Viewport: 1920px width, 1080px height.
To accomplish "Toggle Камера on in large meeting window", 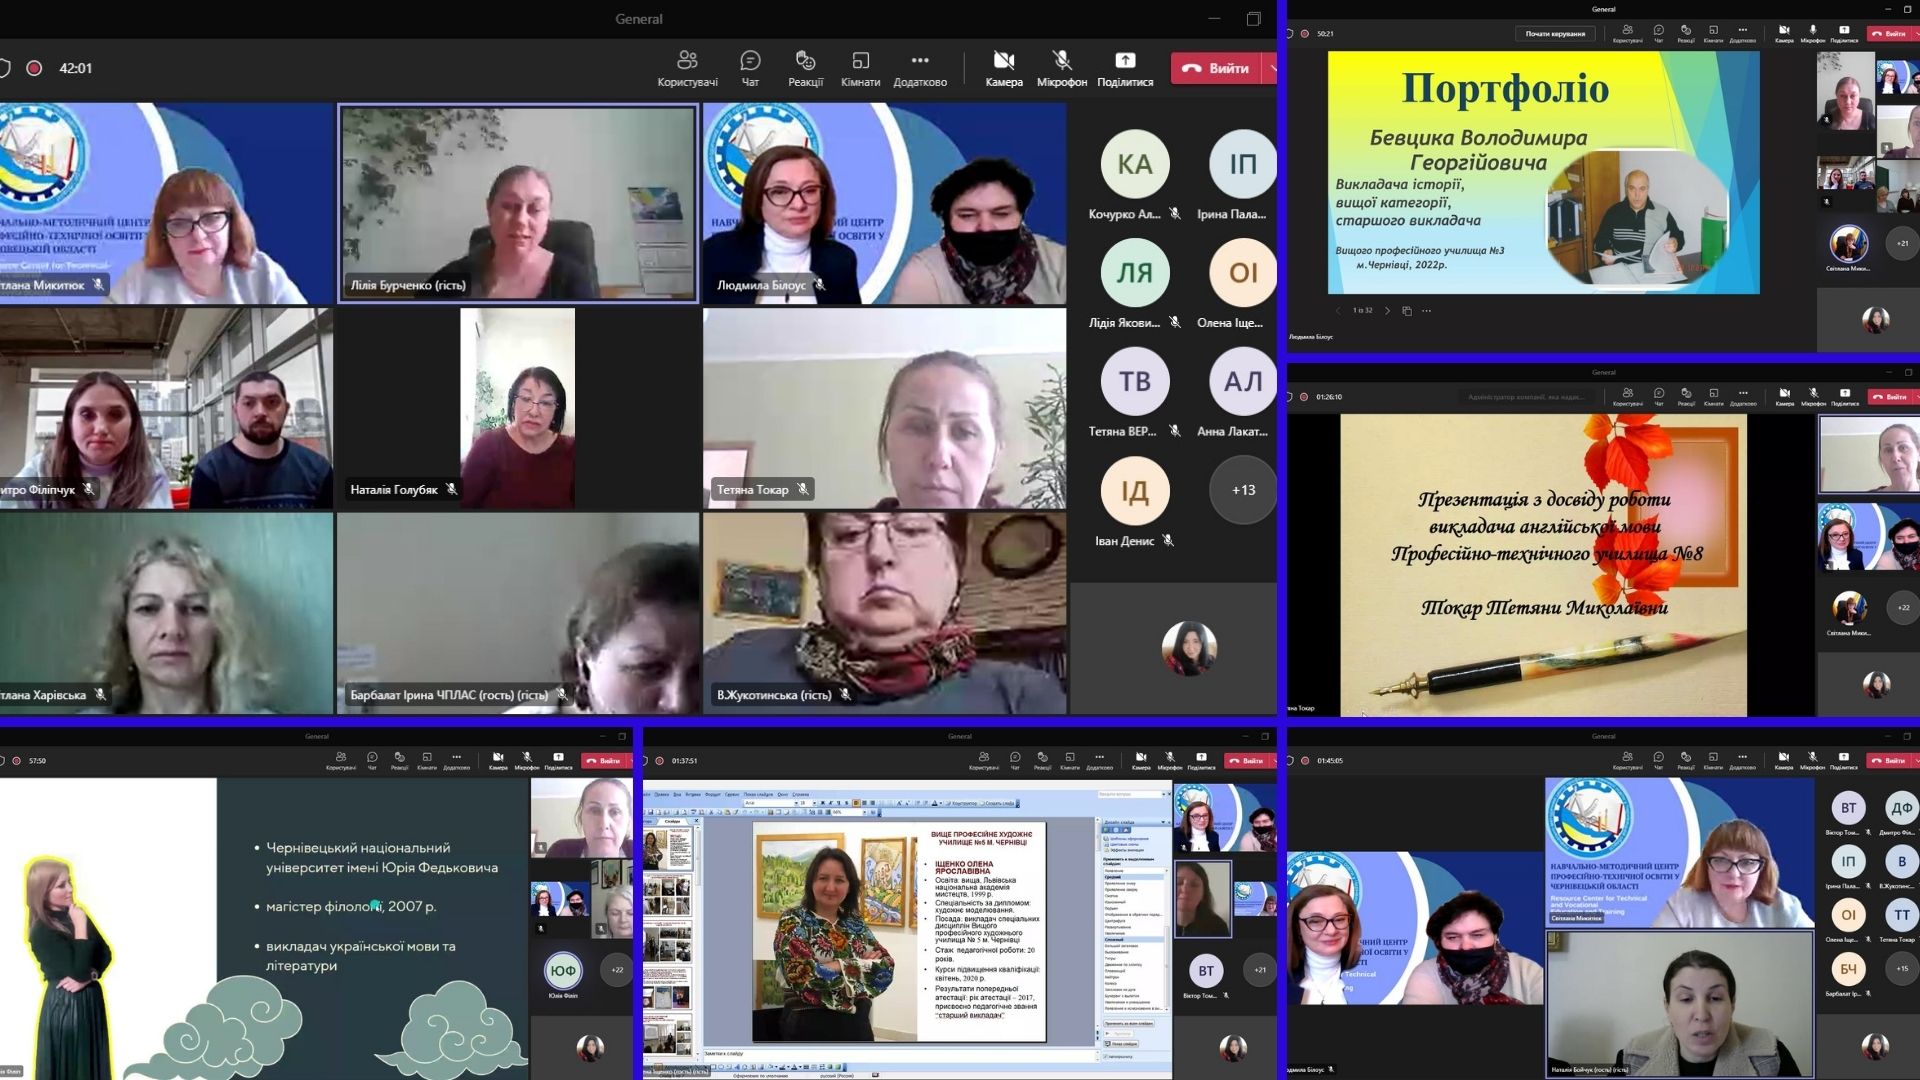I will click(x=1004, y=67).
